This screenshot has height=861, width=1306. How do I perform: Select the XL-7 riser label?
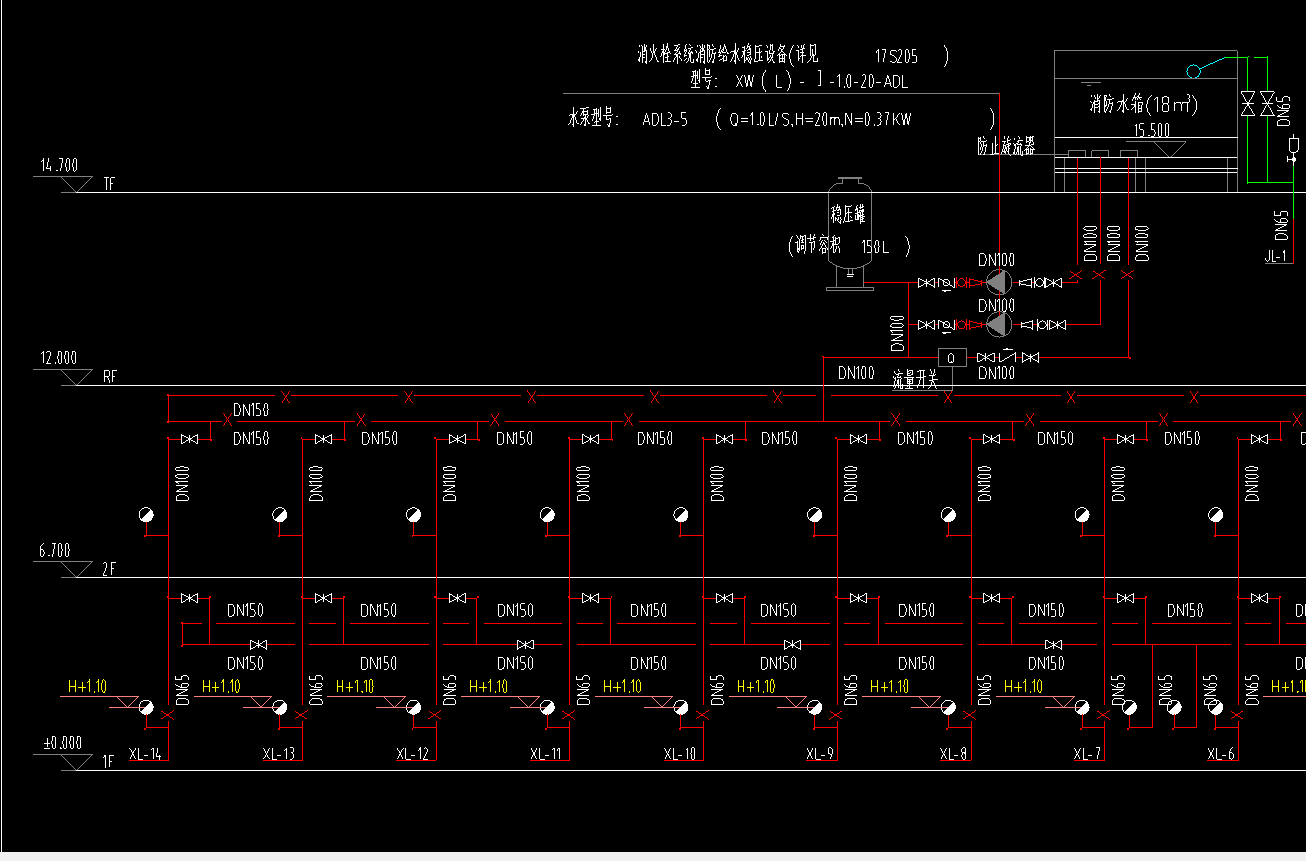(1088, 754)
